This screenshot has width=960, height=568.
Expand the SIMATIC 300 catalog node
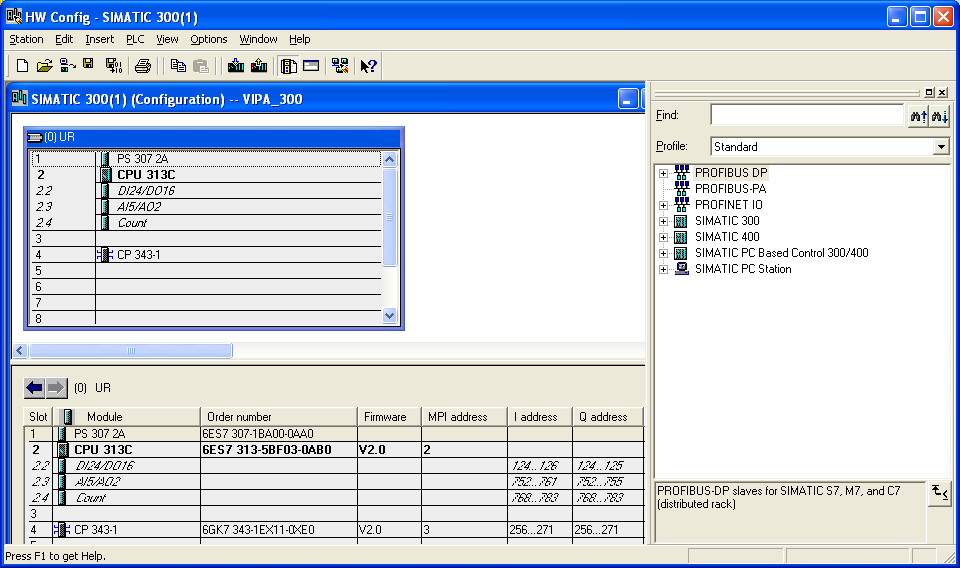tap(662, 221)
